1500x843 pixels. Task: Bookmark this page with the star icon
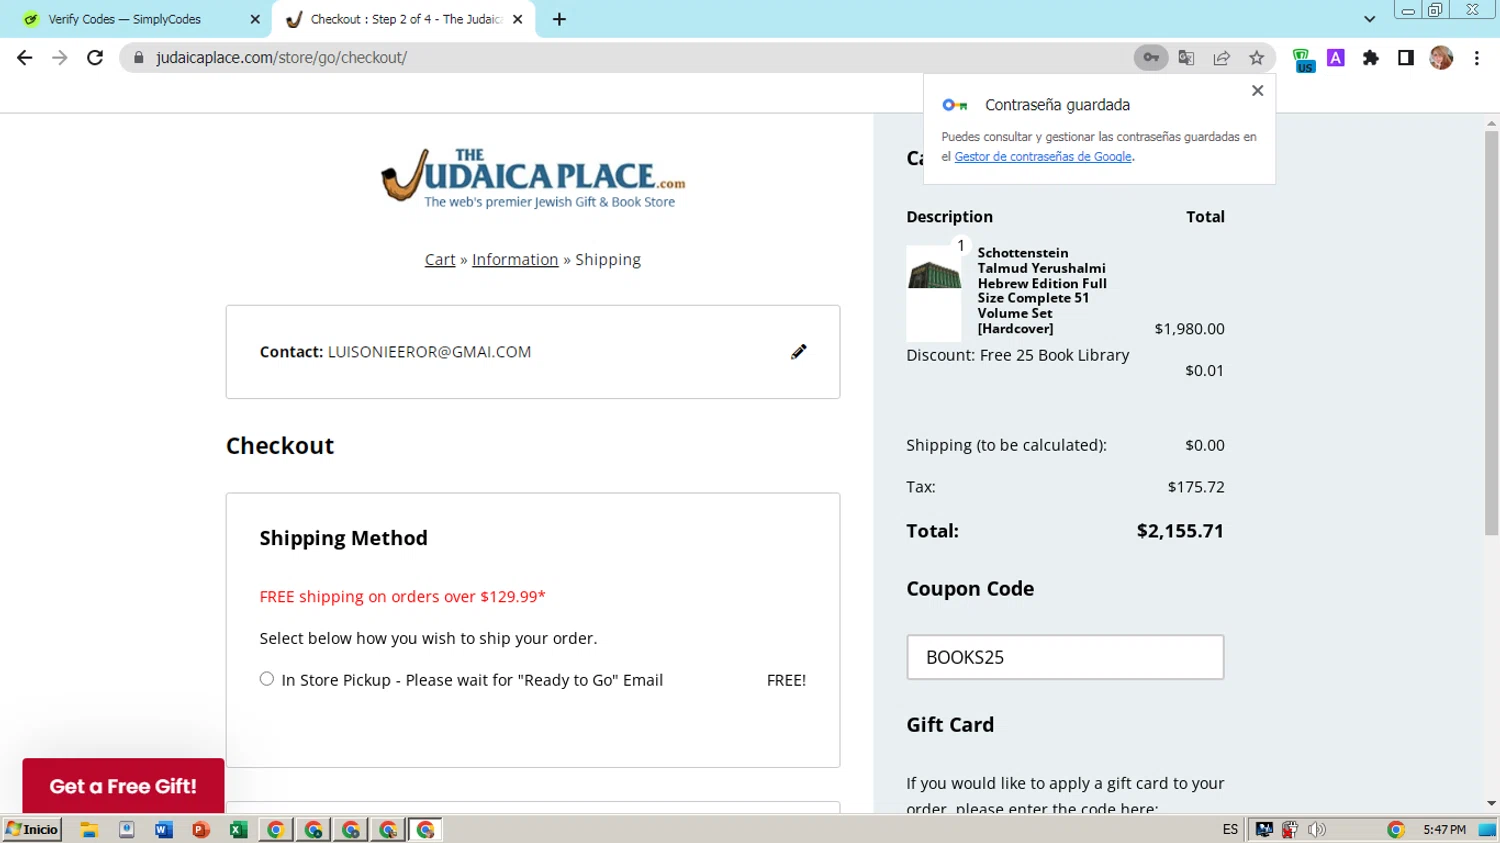[x=1257, y=58]
